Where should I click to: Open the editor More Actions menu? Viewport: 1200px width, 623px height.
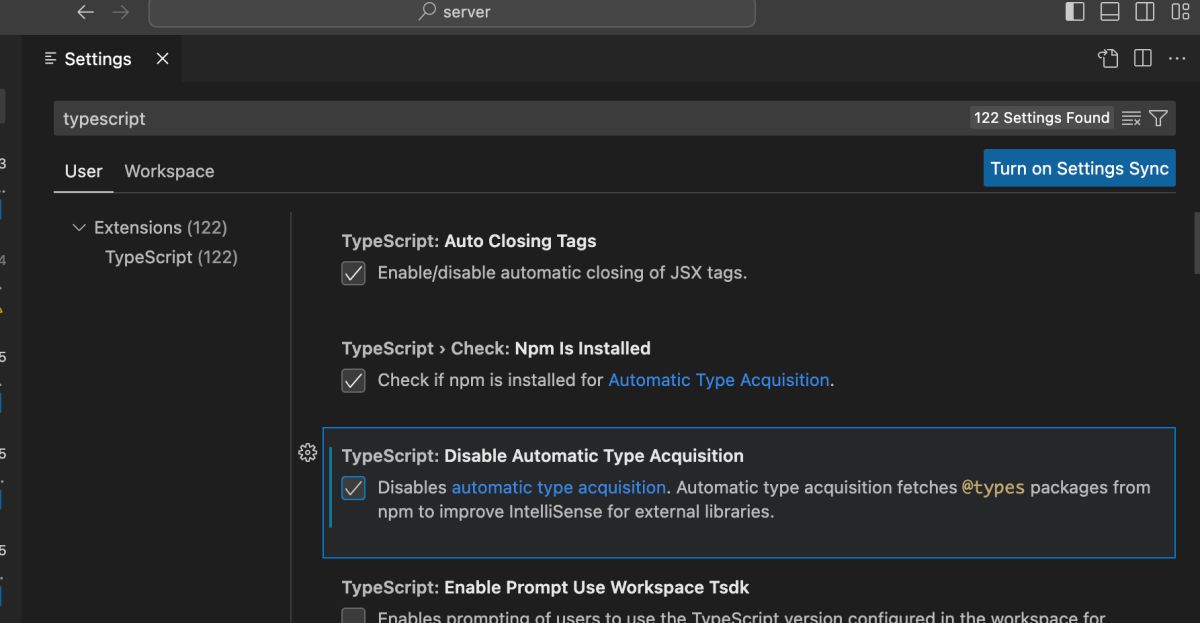[1177, 59]
